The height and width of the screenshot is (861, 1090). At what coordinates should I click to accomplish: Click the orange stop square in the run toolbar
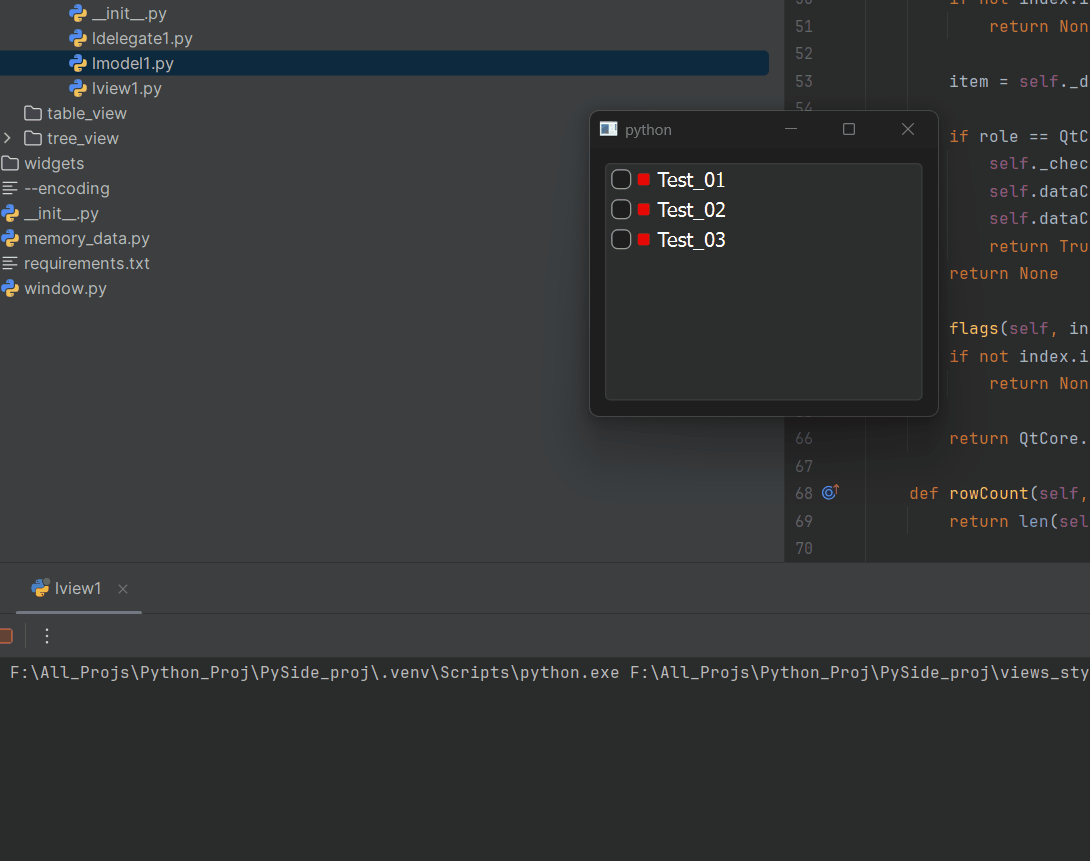[5, 635]
